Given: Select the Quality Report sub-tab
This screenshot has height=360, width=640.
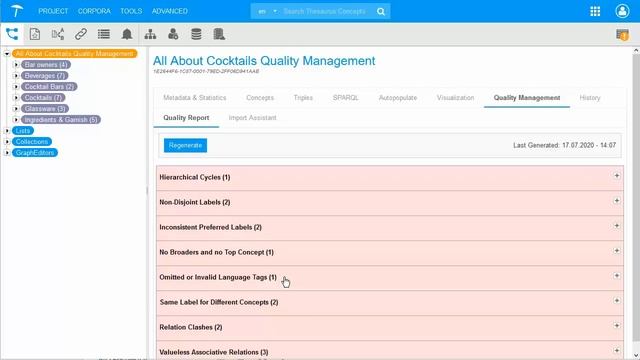Looking at the screenshot, I should point(186,118).
